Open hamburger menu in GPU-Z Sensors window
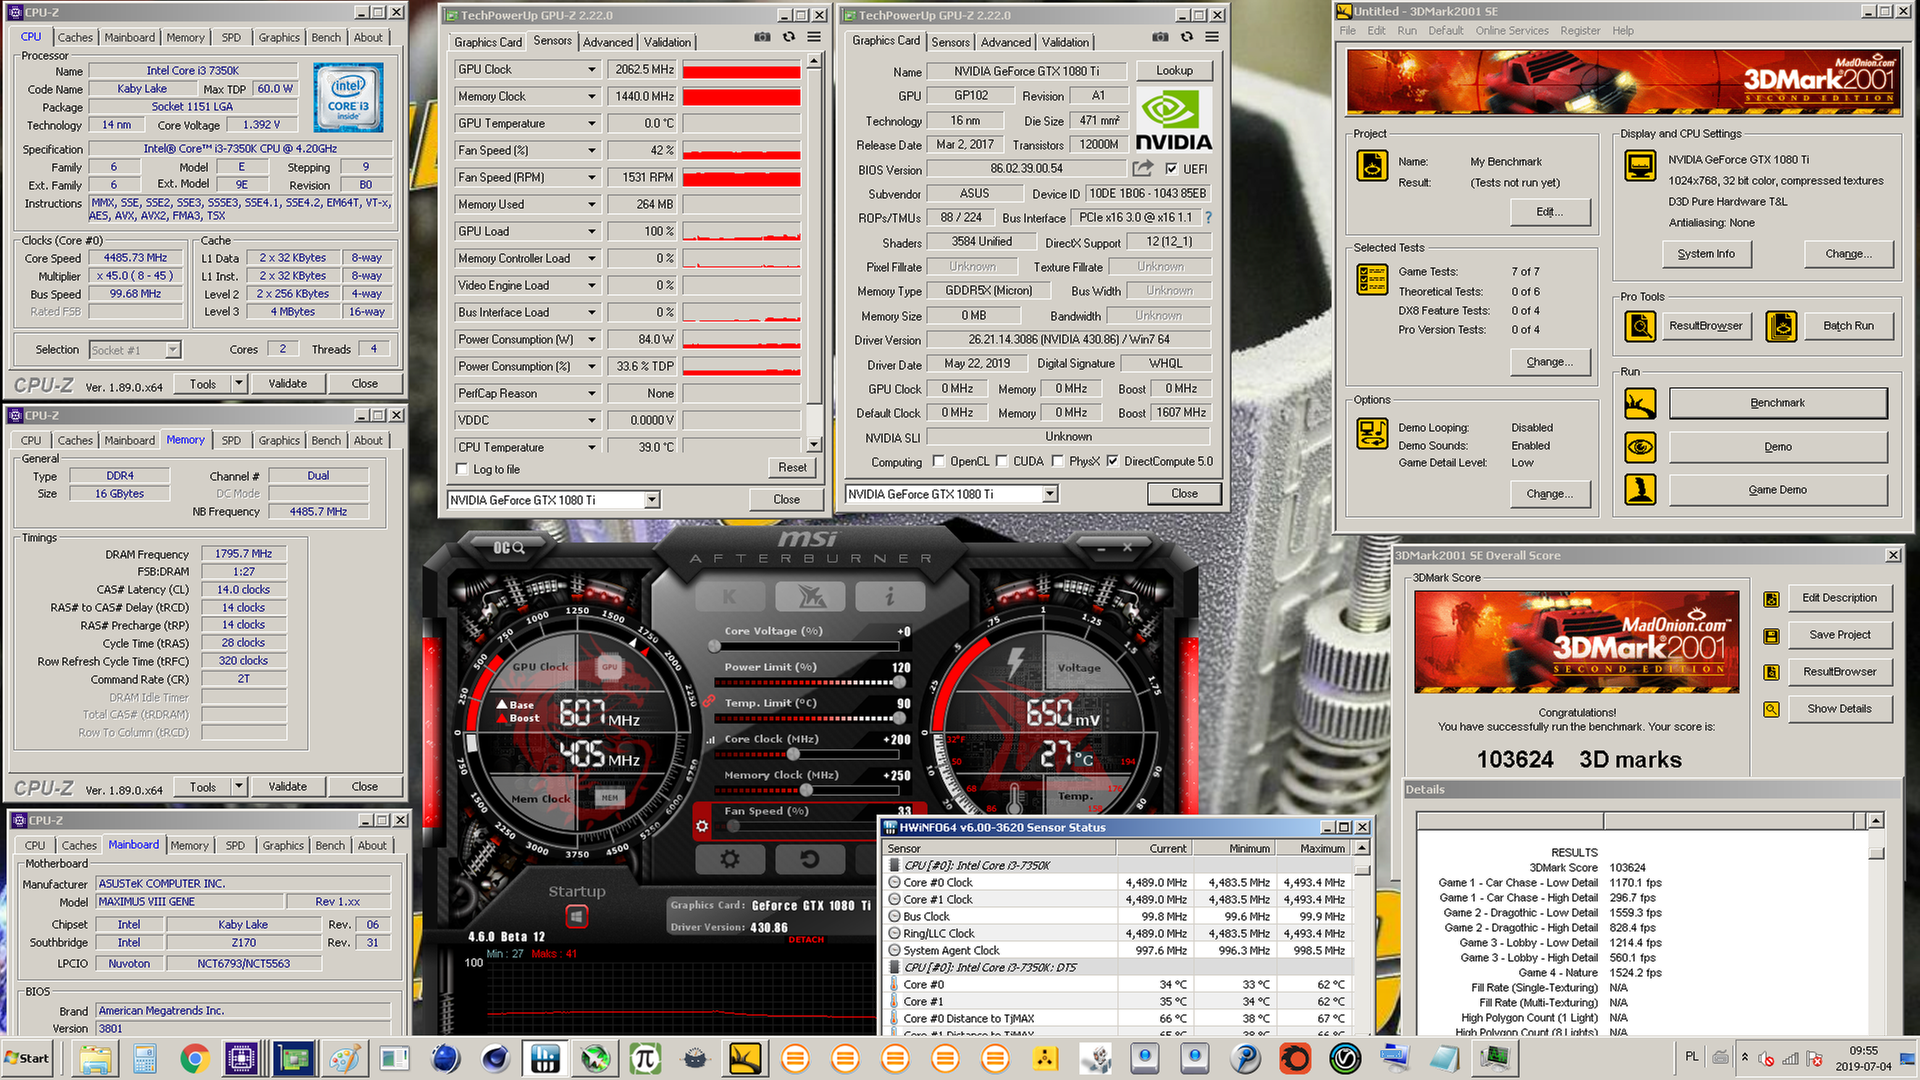The height and width of the screenshot is (1080, 1920). (814, 37)
